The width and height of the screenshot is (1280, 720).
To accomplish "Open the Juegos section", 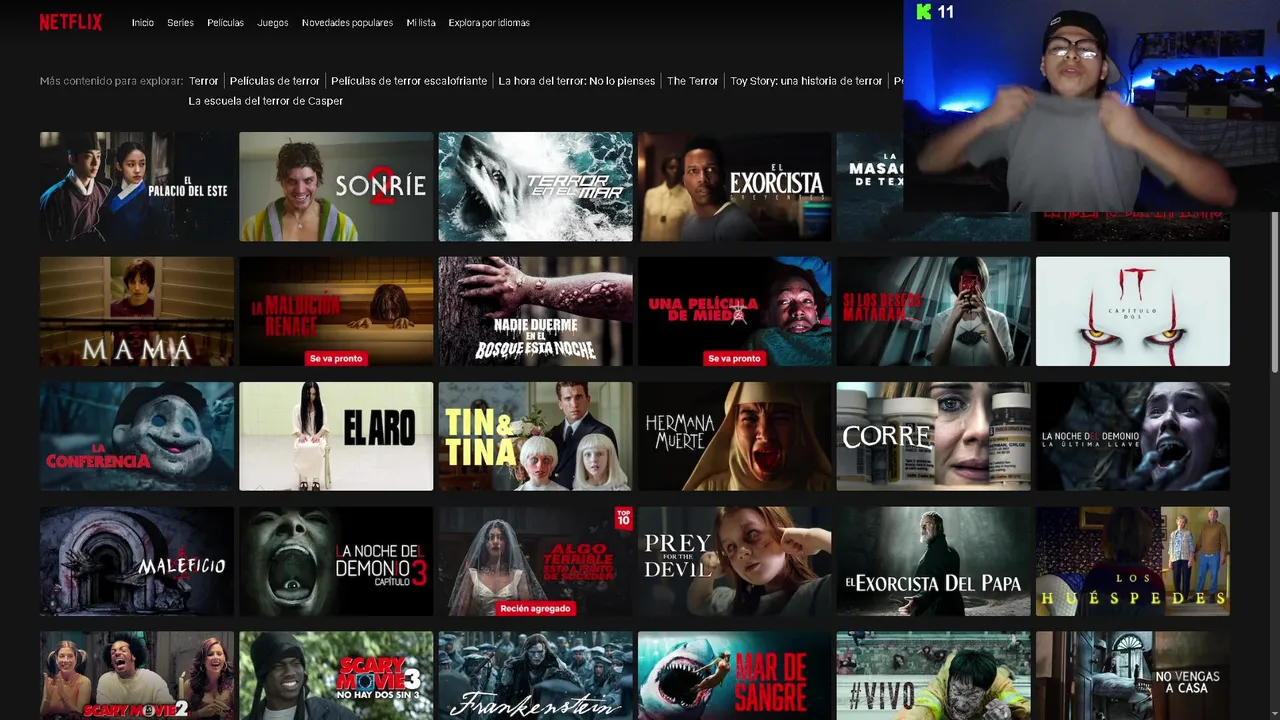I will coord(273,23).
